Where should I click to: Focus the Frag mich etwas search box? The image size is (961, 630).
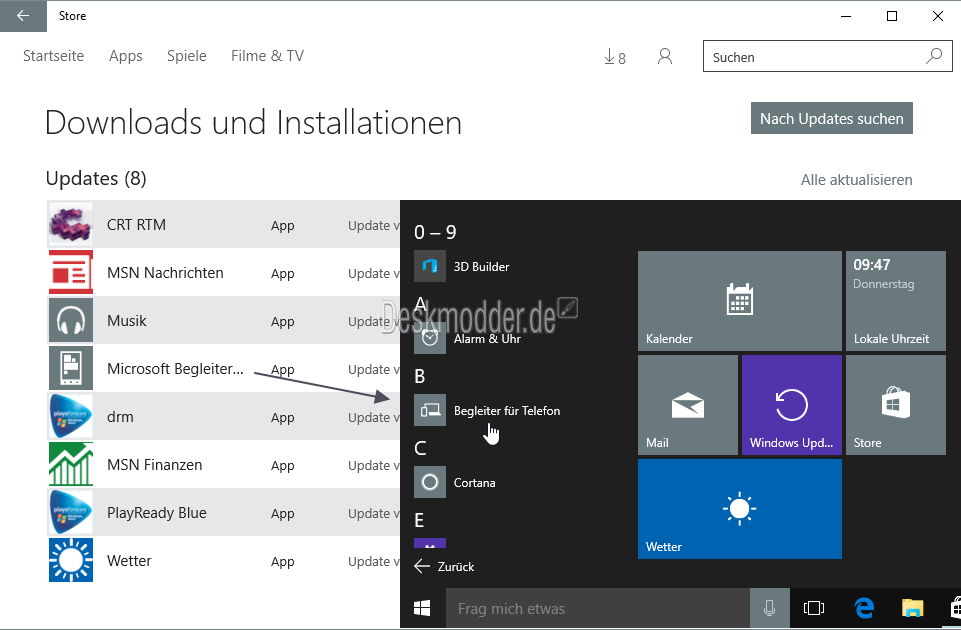(598, 608)
